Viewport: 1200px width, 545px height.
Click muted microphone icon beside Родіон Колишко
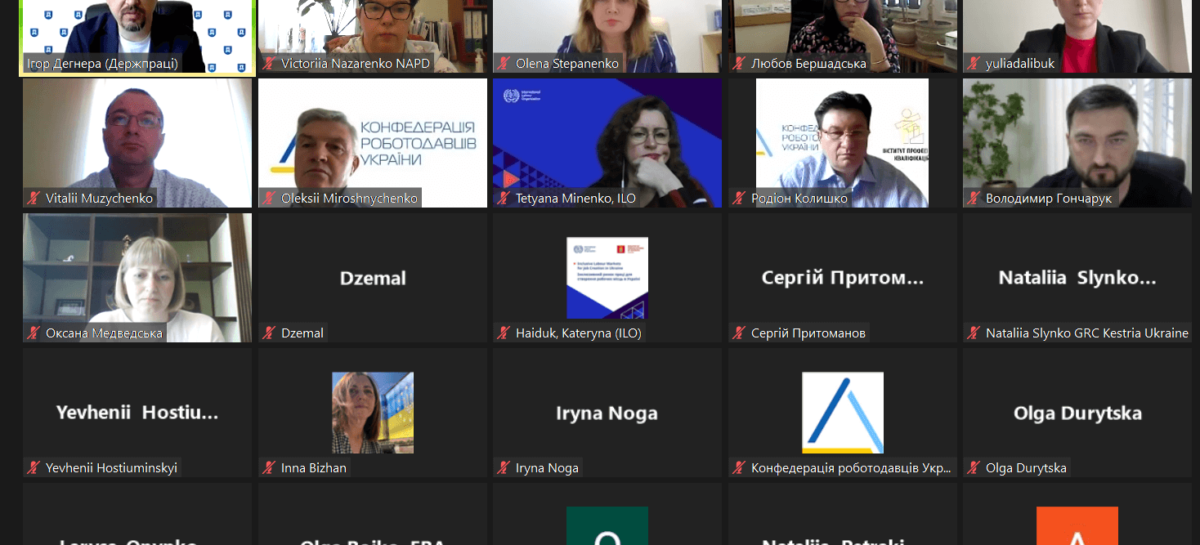(x=739, y=198)
